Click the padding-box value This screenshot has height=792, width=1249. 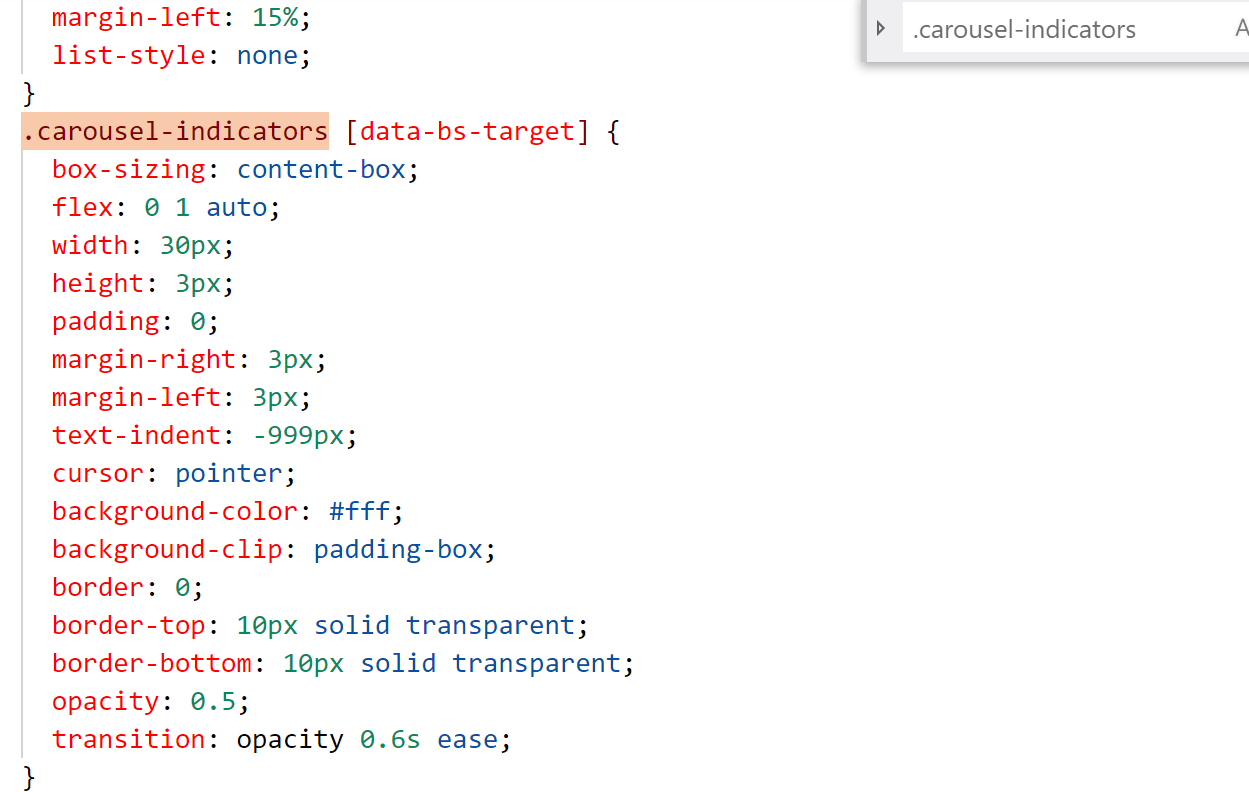(x=398, y=549)
